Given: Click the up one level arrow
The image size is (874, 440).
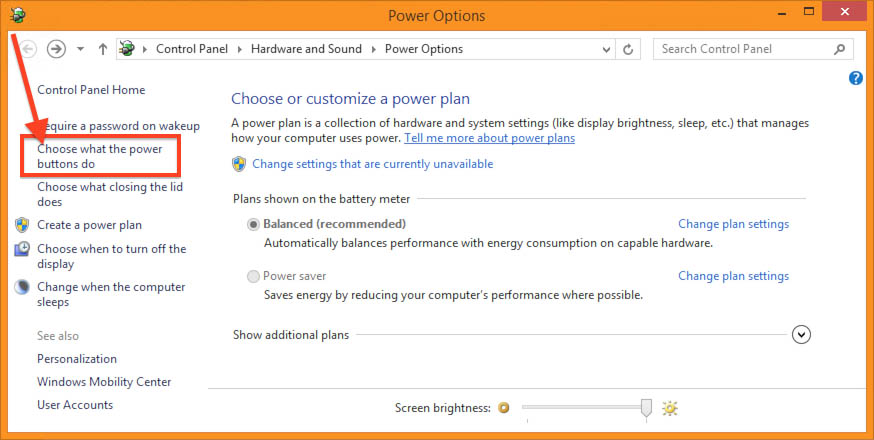Looking at the screenshot, I should (x=102, y=49).
